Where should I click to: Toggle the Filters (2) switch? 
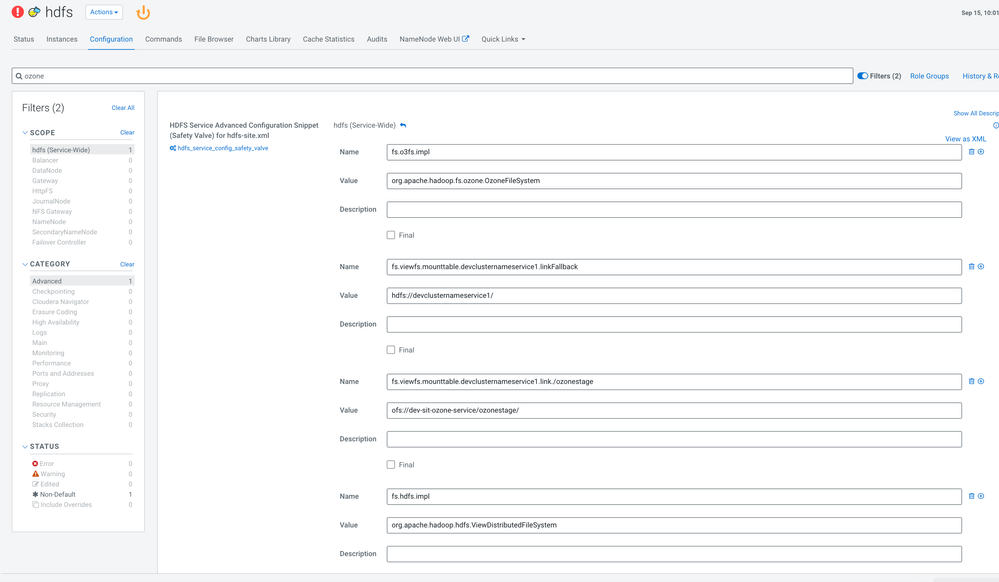click(863, 76)
